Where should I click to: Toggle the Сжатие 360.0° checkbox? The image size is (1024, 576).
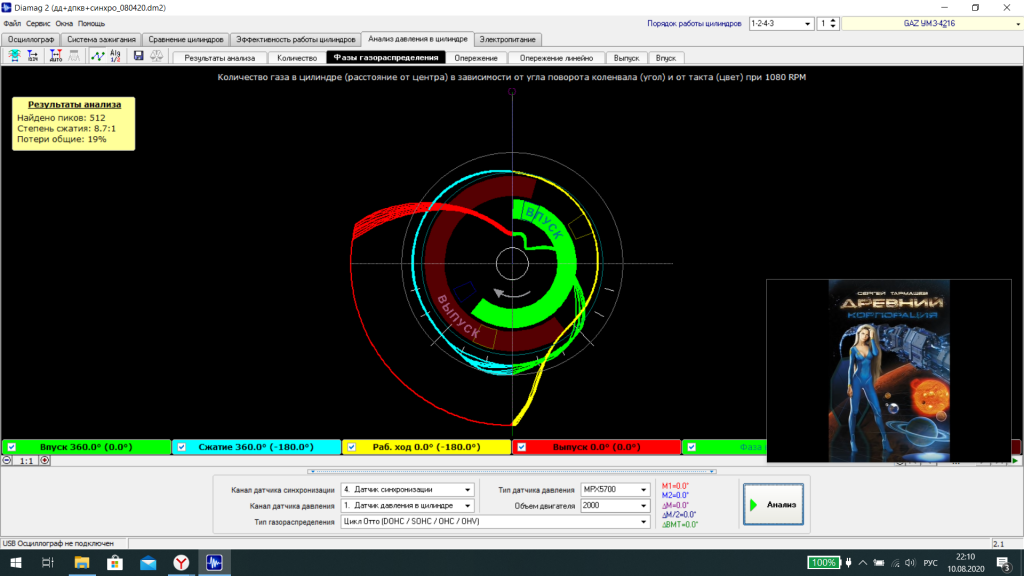pos(182,447)
